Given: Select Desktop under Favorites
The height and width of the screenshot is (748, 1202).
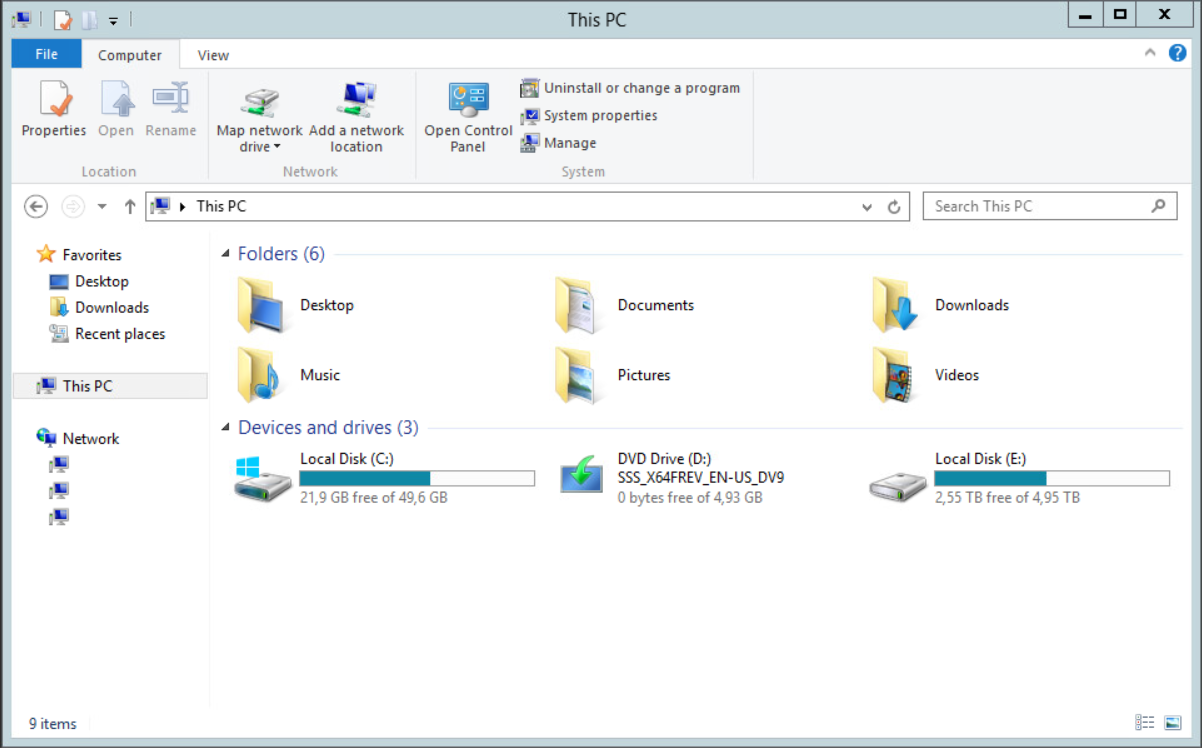Looking at the screenshot, I should tap(89, 281).
